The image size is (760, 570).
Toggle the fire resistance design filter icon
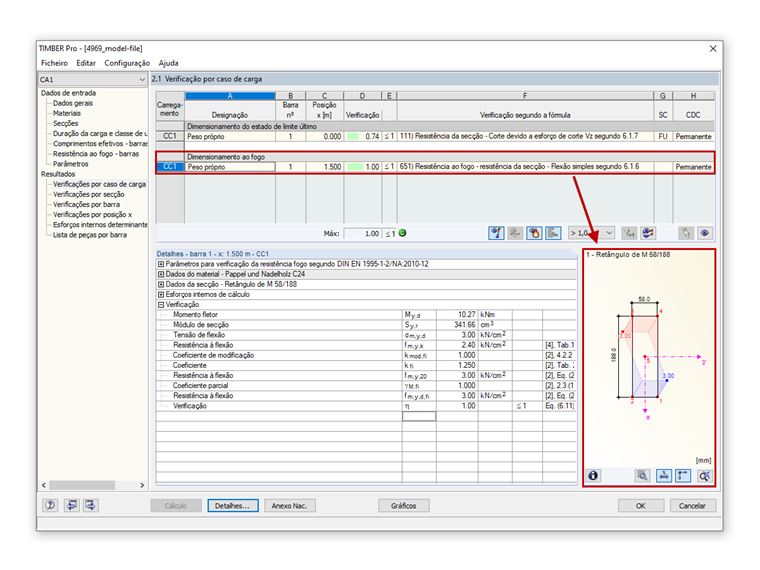coord(534,233)
